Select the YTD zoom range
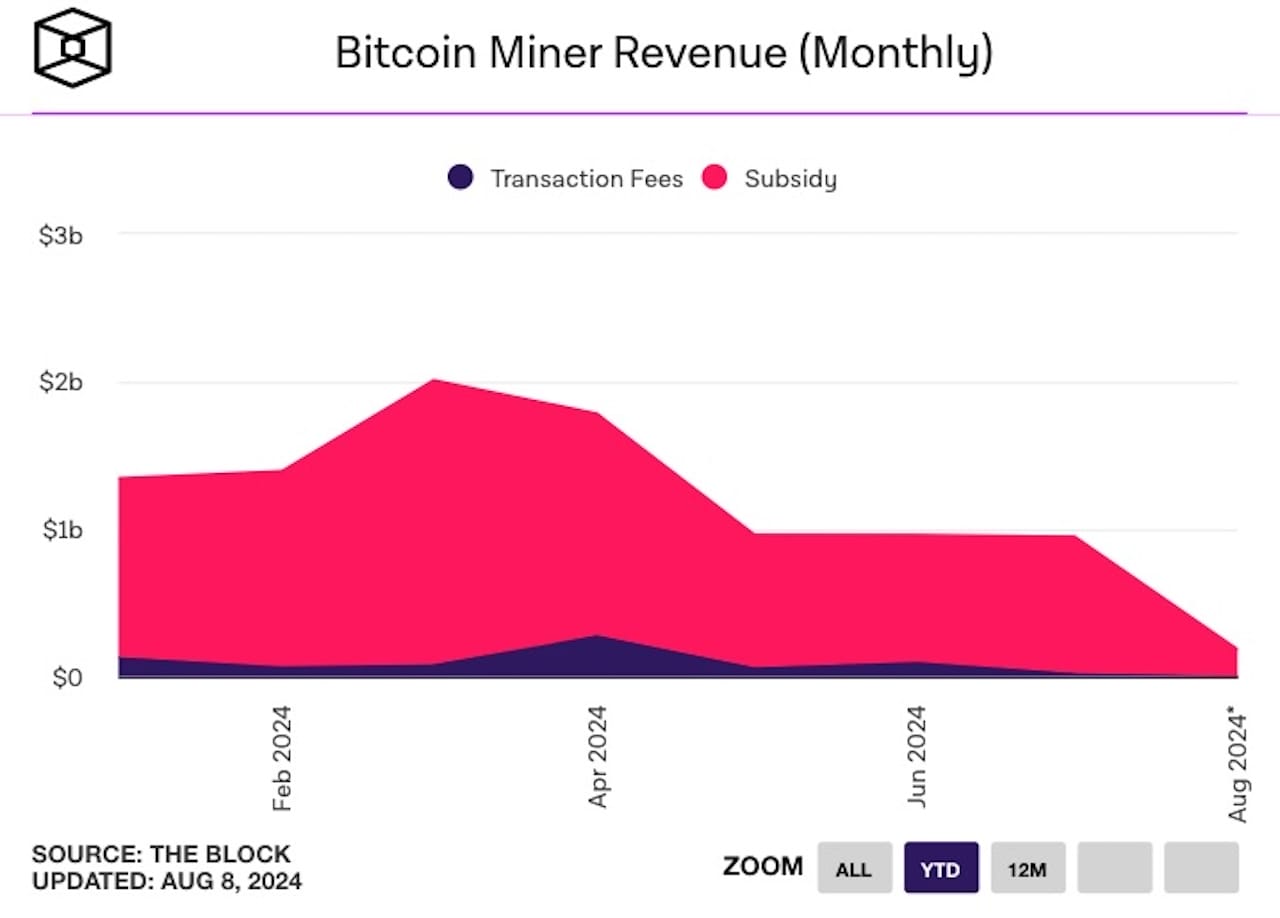The height and width of the screenshot is (918, 1280). 941,868
